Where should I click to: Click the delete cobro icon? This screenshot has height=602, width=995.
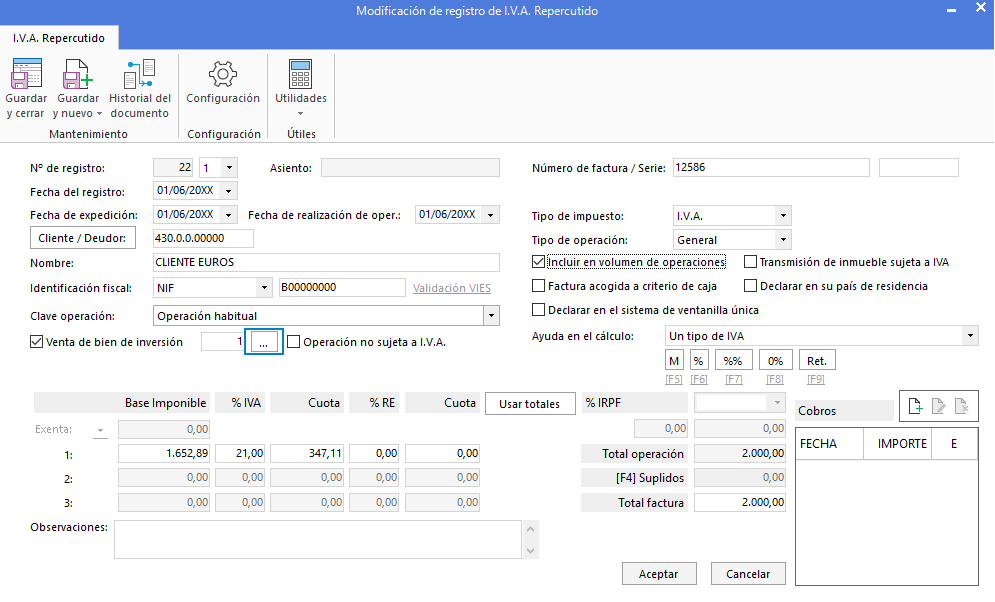coord(961,406)
